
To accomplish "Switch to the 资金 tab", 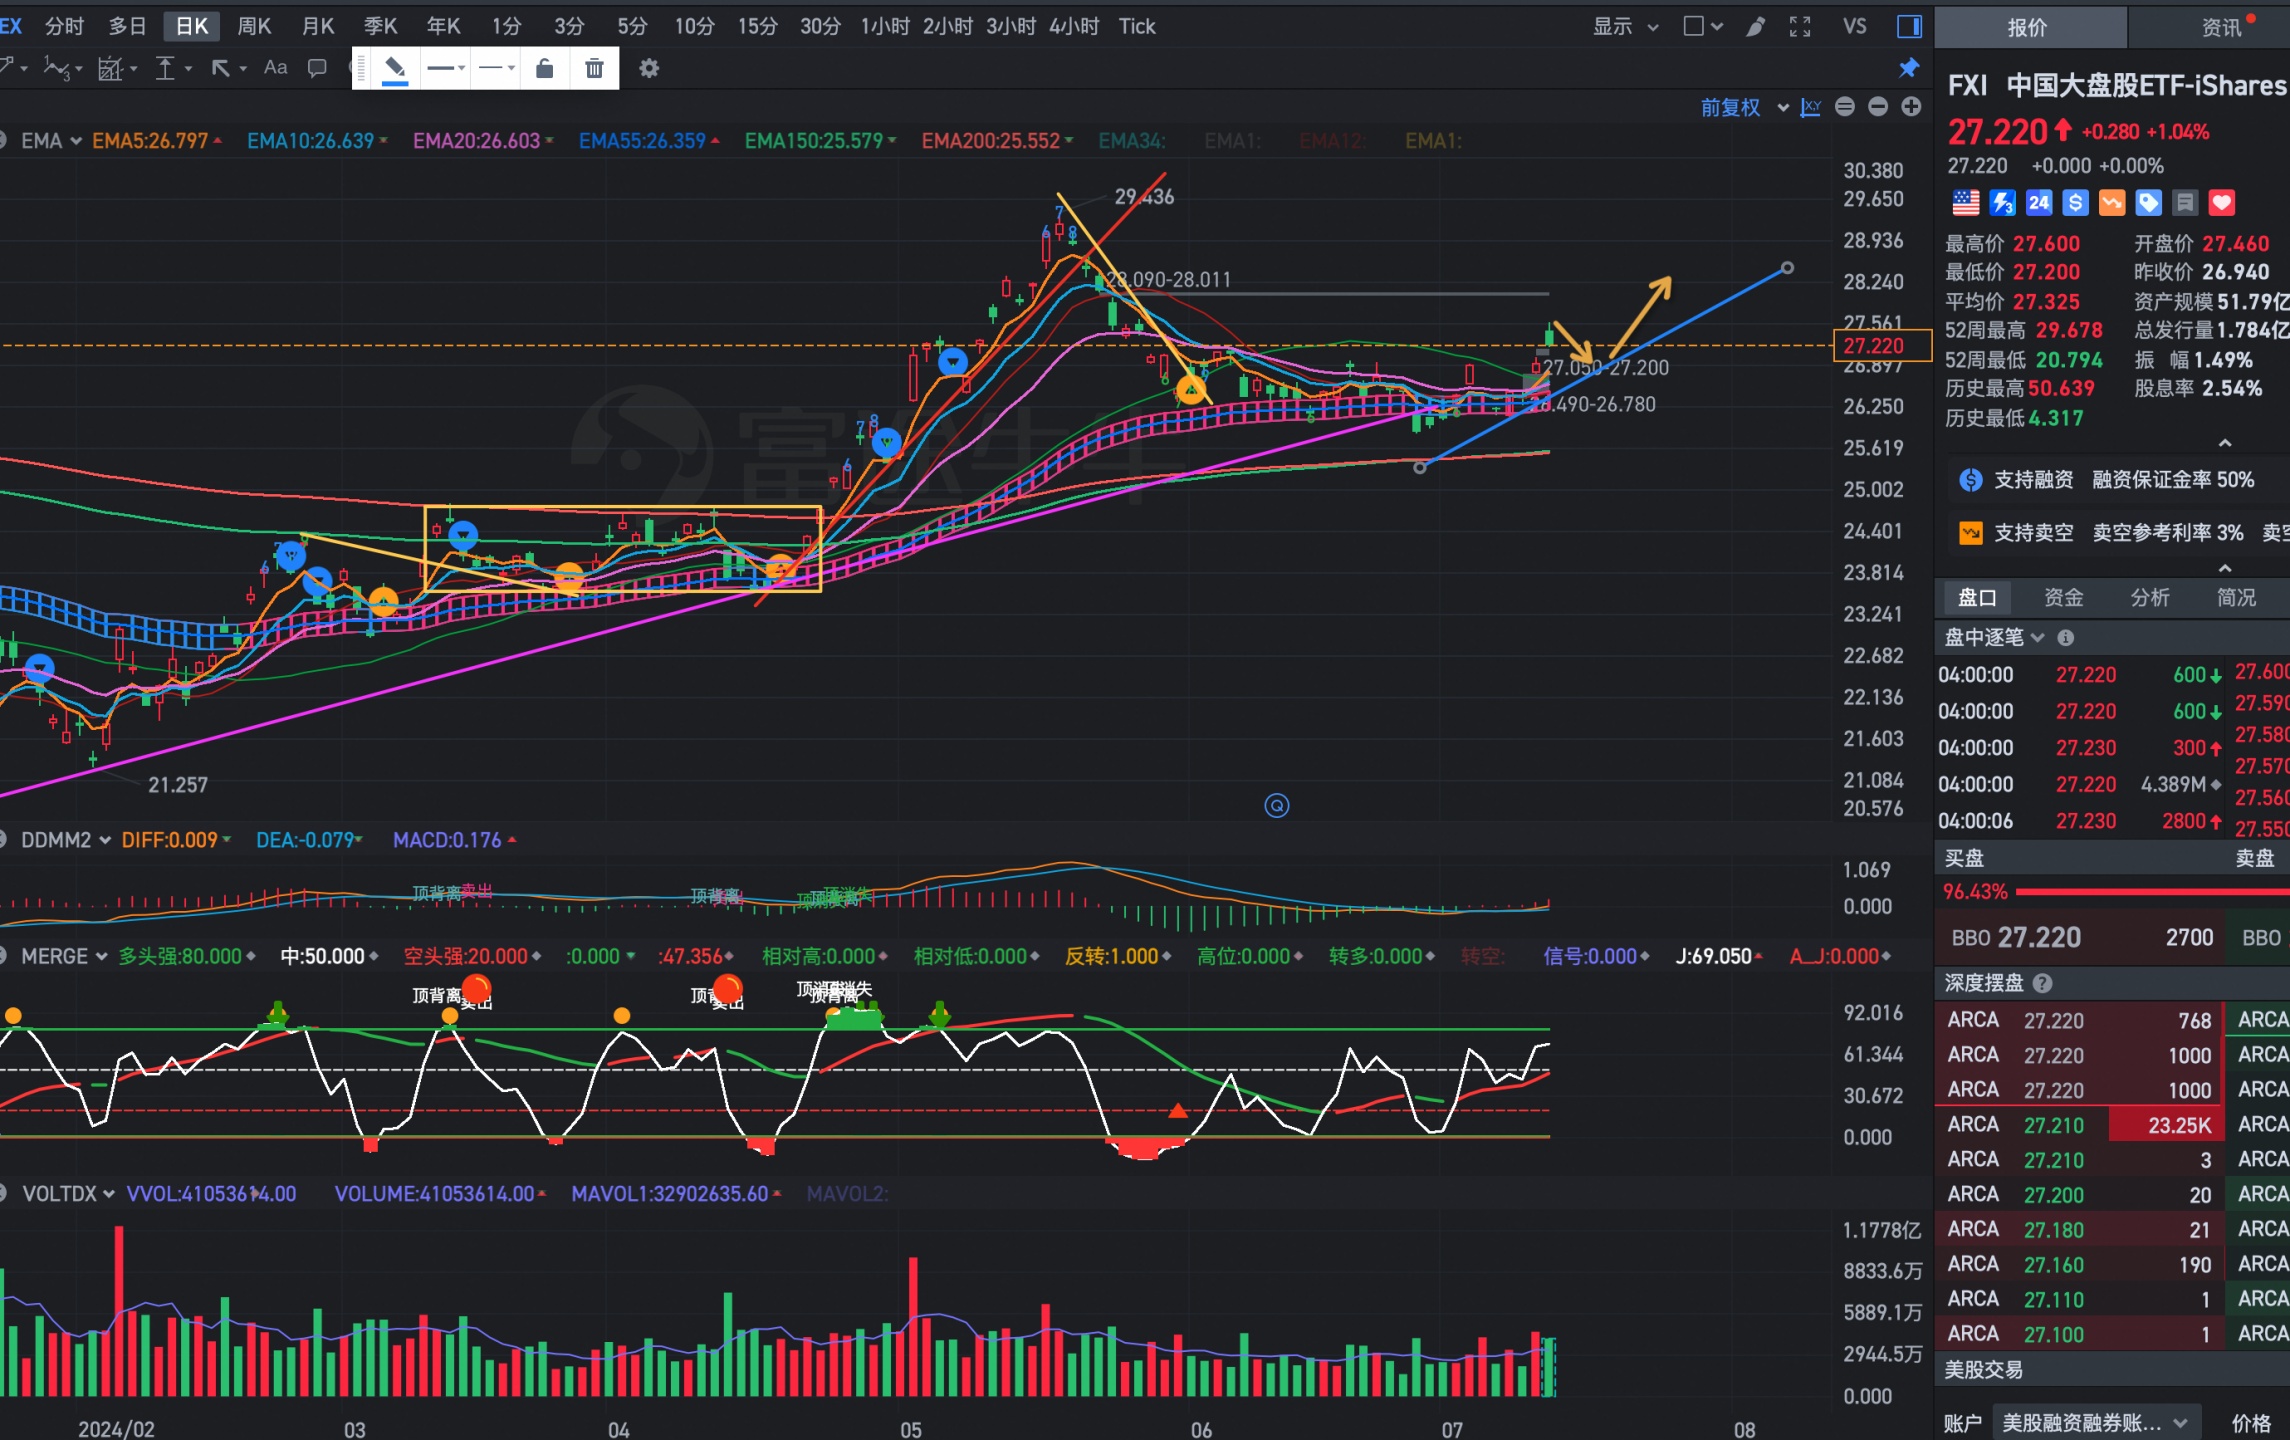I will click(x=2063, y=598).
